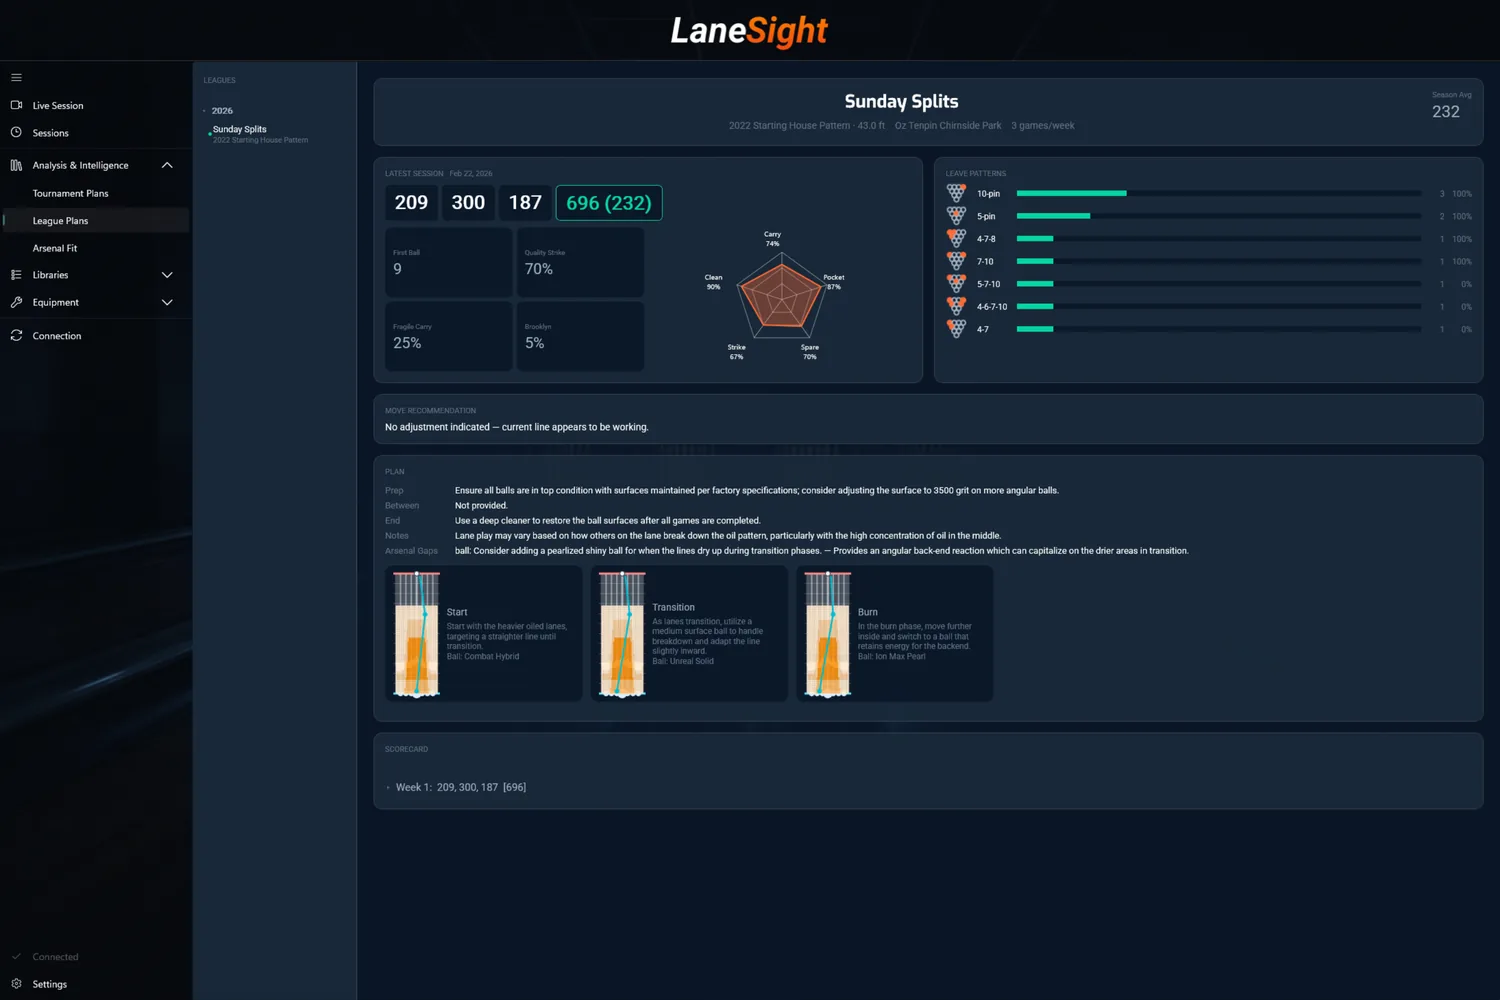Viewport: 1500px width, 1000px height.
Task: Open the 696 (232) series total
Action: (x=608, y=202)
